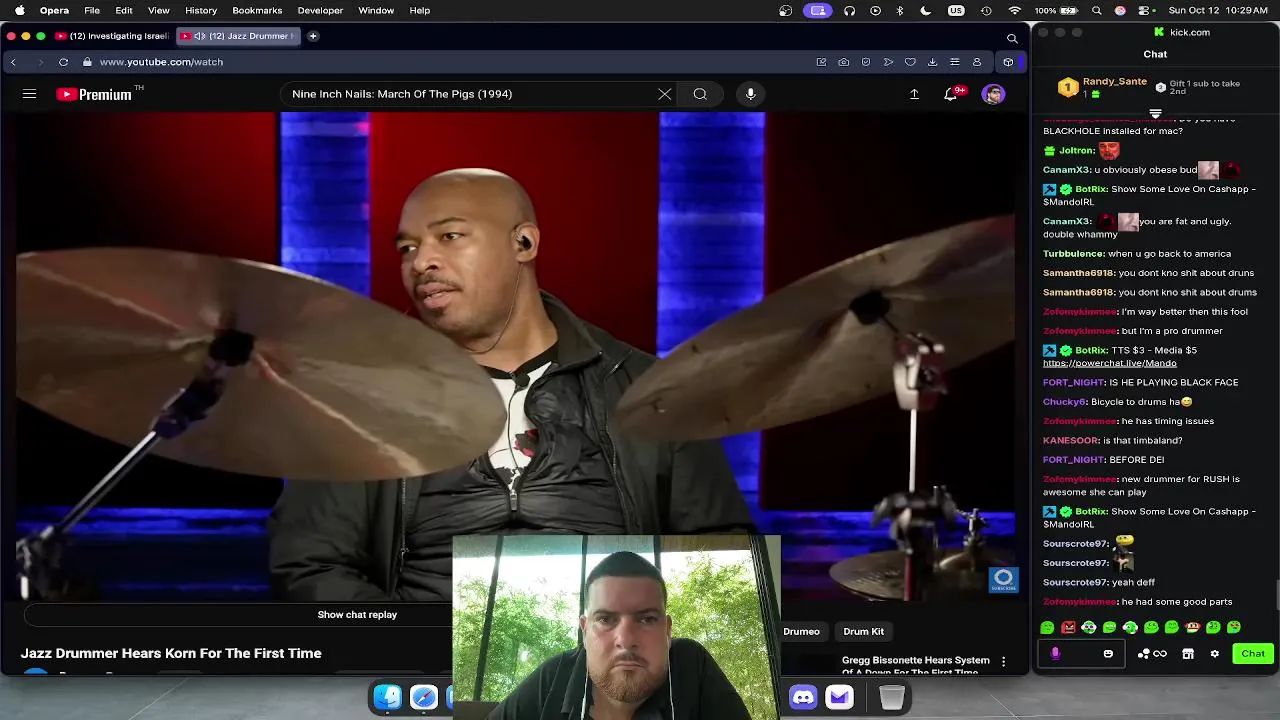Run the YouTube search magnifier button
The height and width of the screenshot is (720, 1280).
700,94
